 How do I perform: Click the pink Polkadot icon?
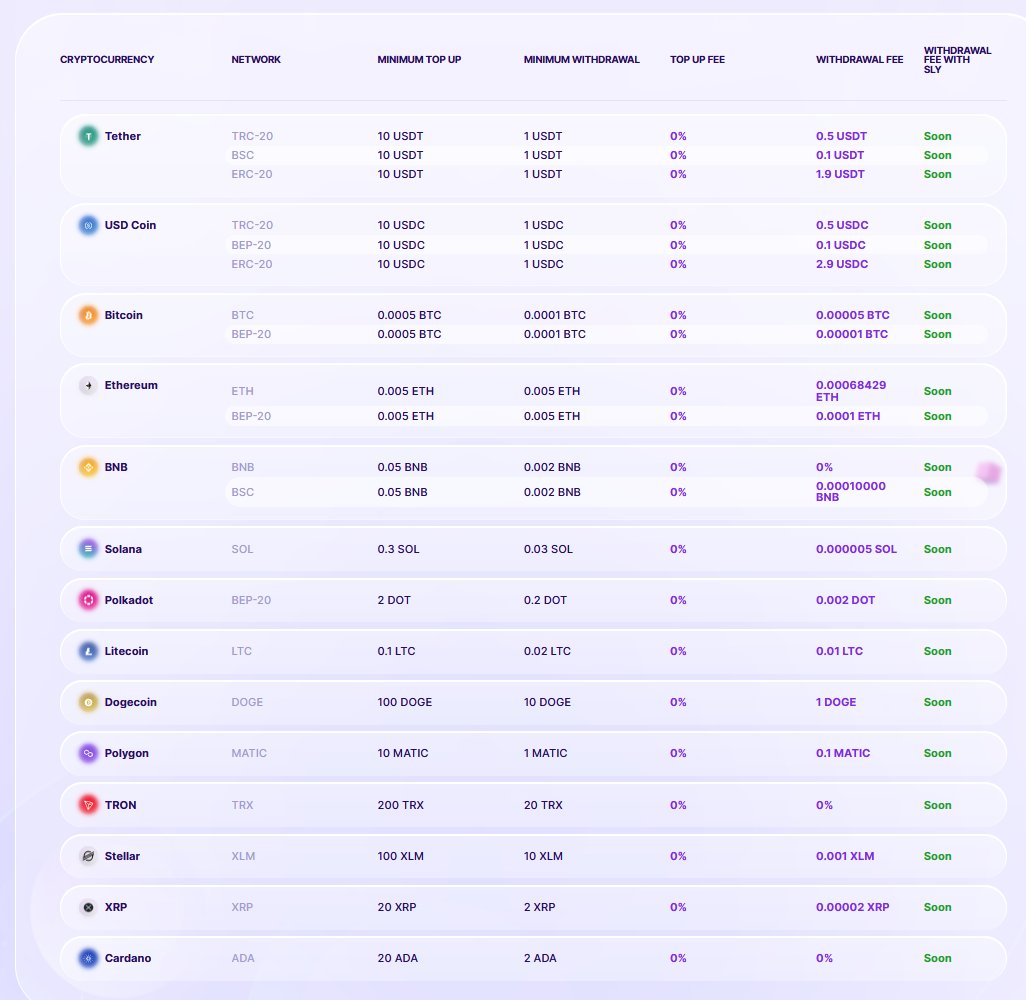88,600
